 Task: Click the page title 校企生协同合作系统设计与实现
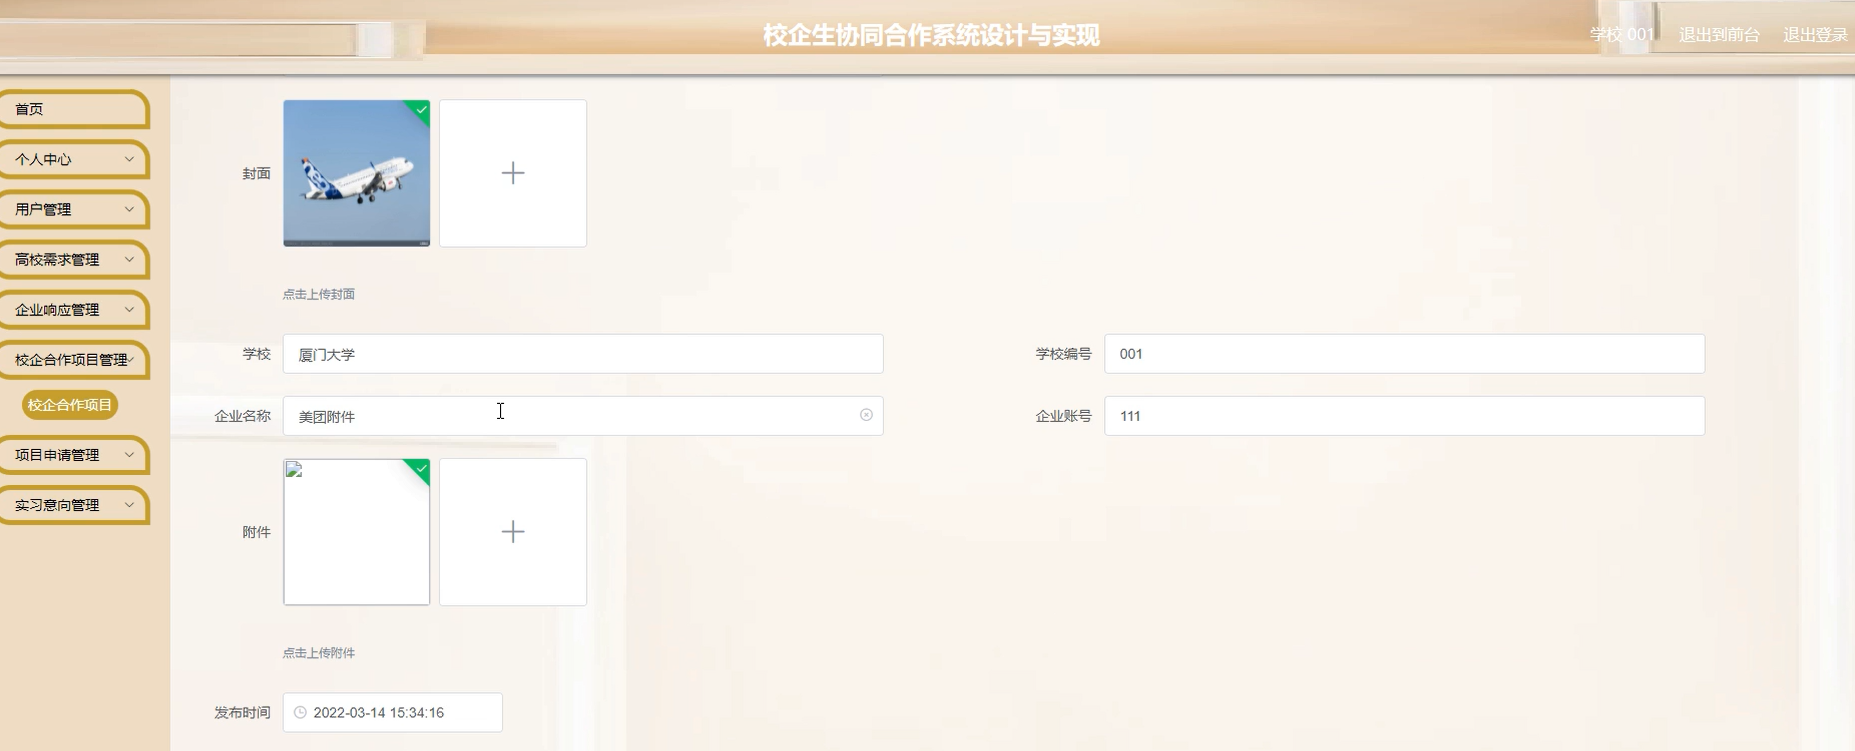click(x=931, y=35)
